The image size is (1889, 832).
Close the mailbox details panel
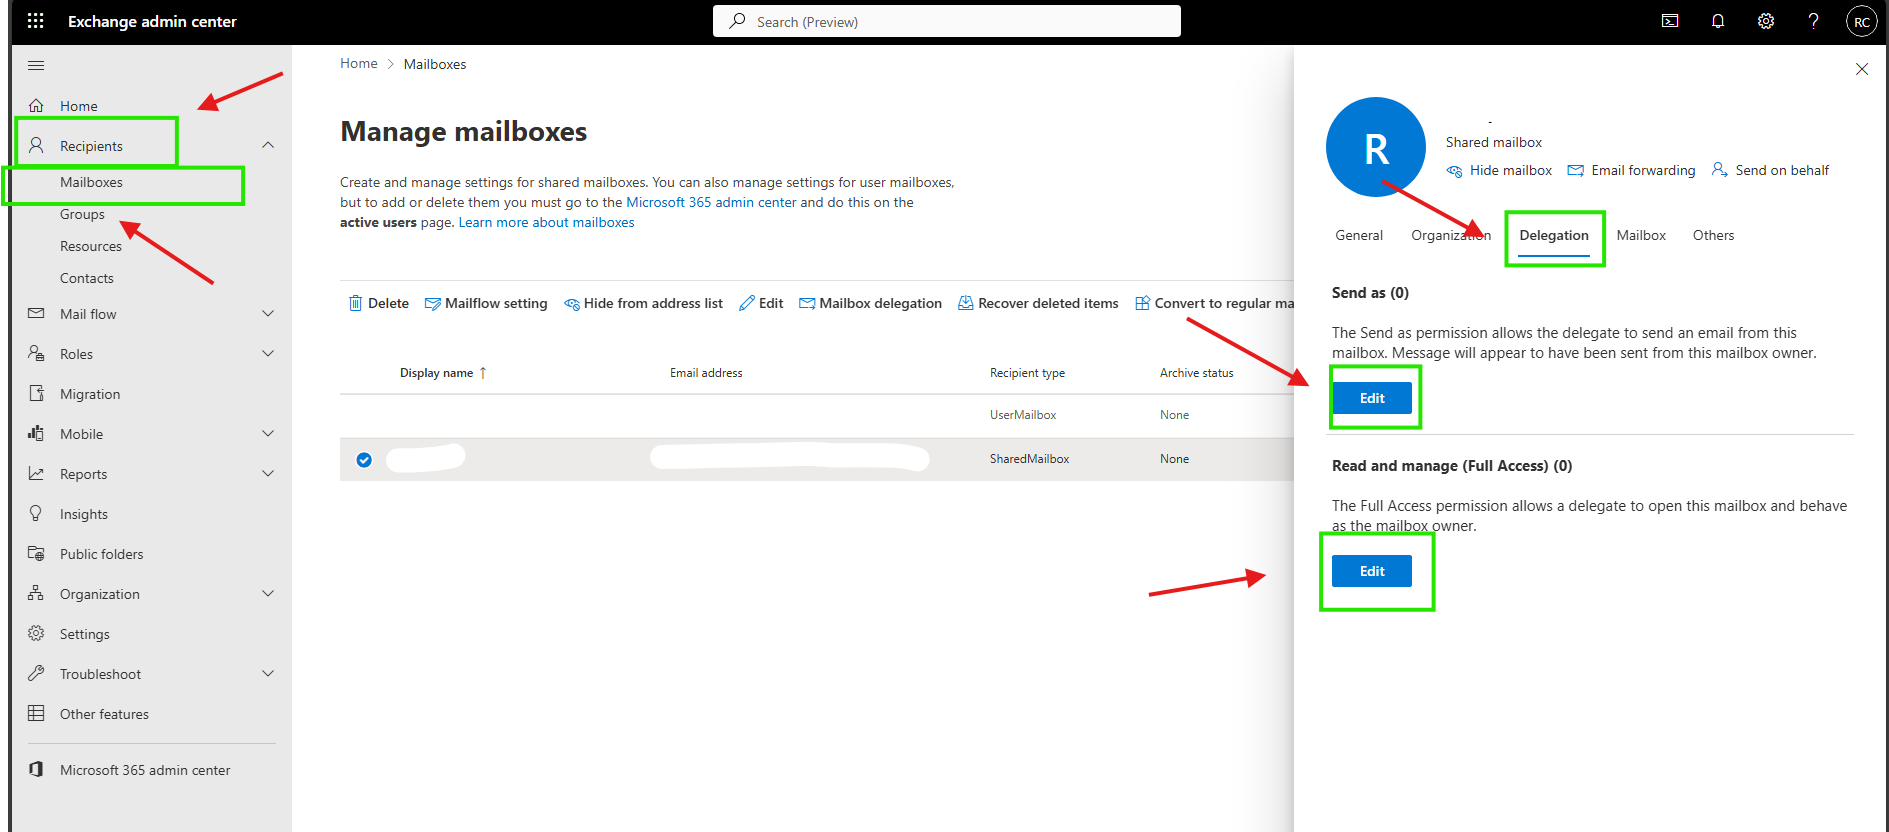pos(1861,69)
